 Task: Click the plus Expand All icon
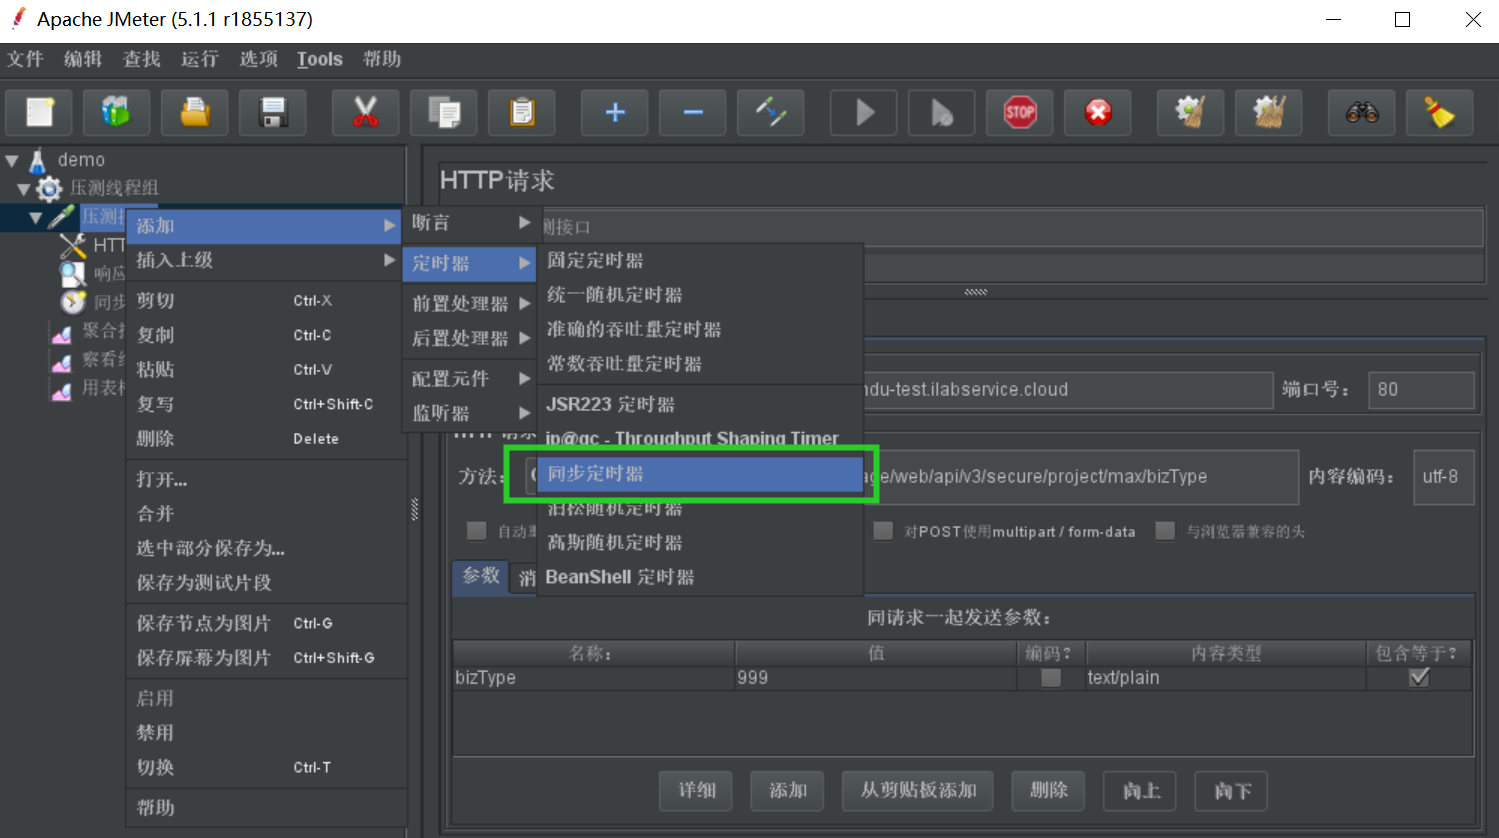click(615, 112)
